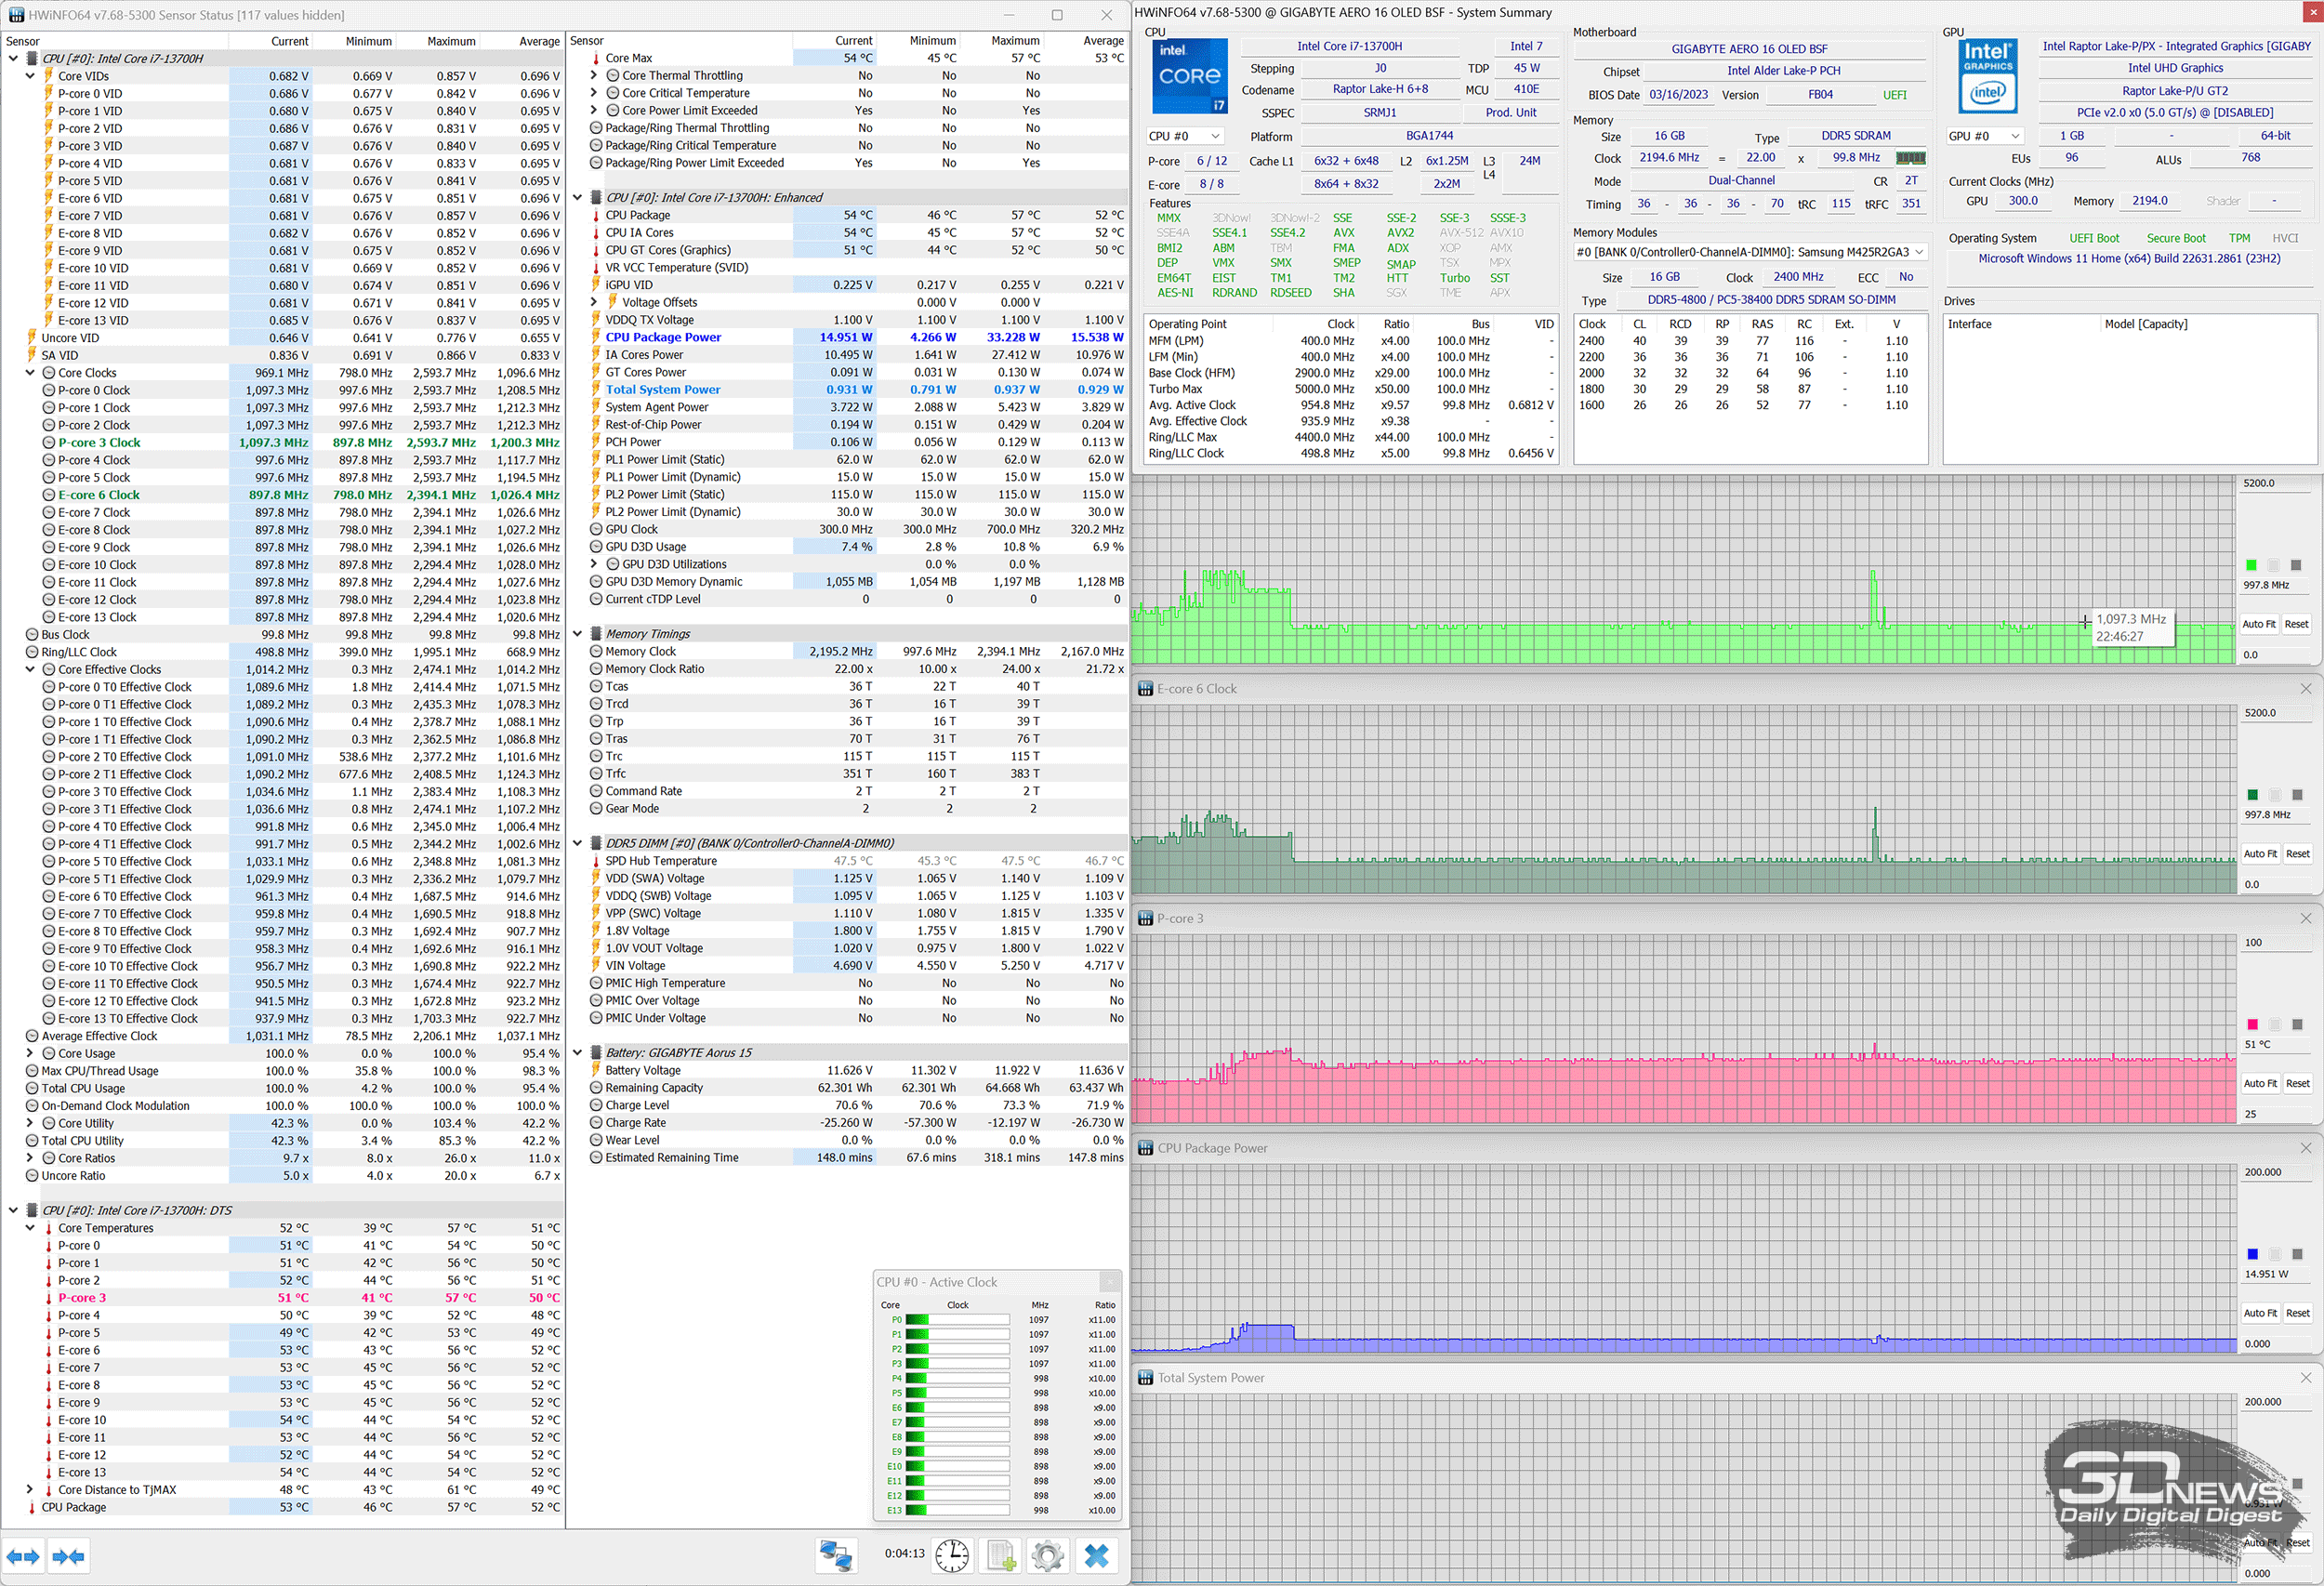Click Auto Fit on the E-core 6 Clock graph
Viewport: 2324px width, 1586px height.
click(x=2259, y=854)
